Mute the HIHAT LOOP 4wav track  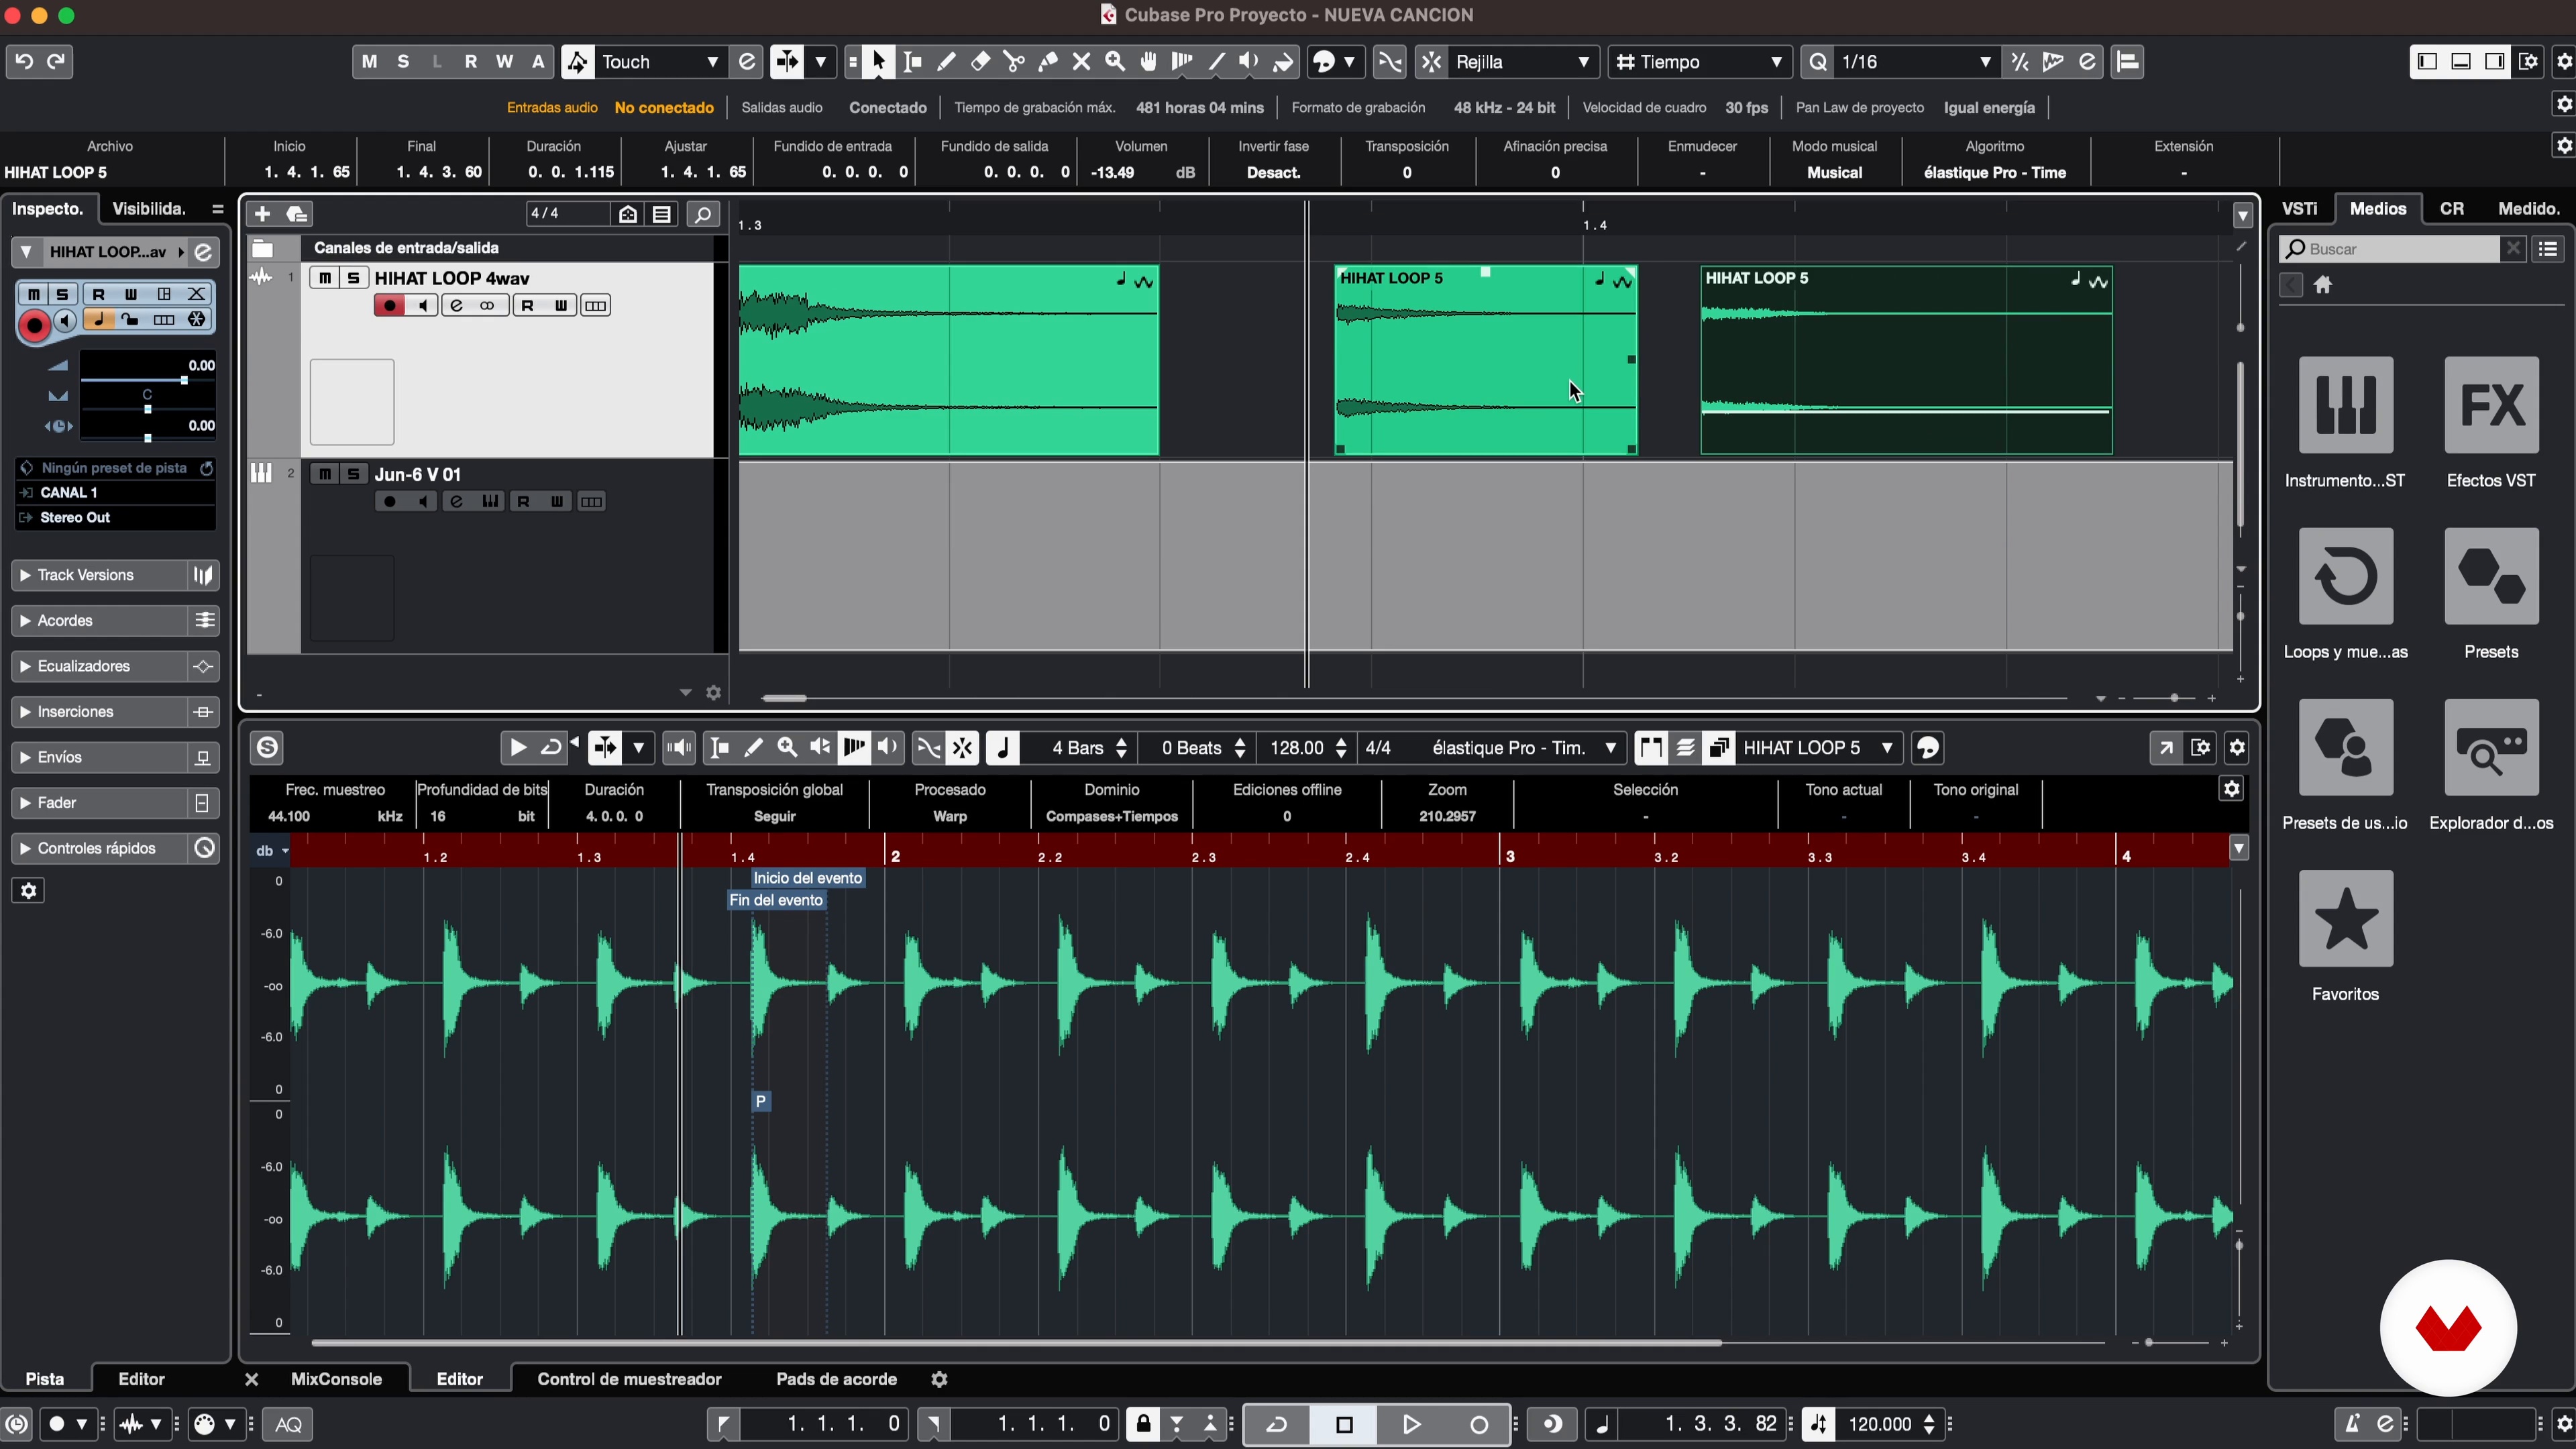325,278
